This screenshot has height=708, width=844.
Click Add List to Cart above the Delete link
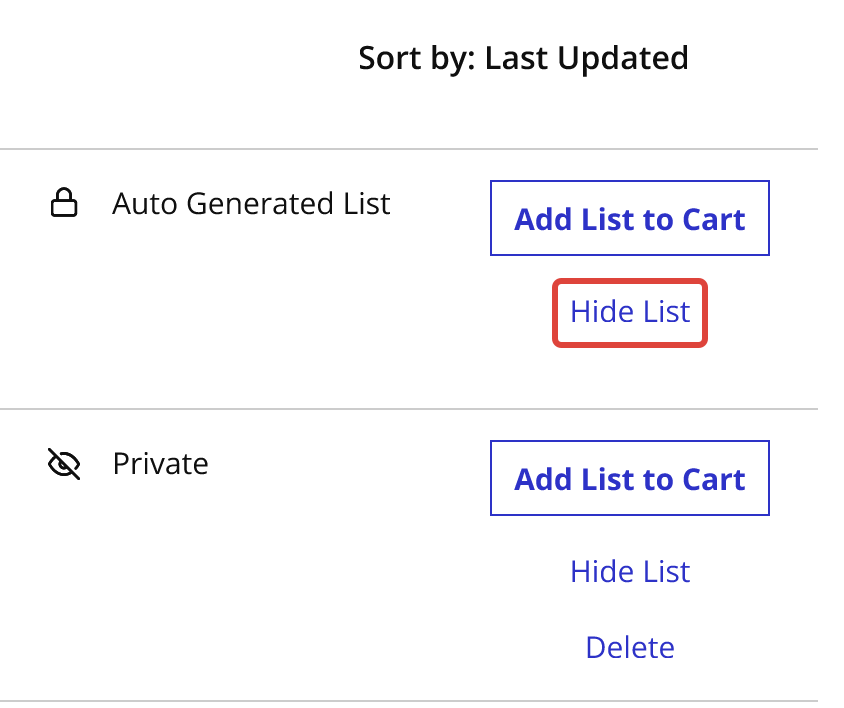[x=629, y=478]
